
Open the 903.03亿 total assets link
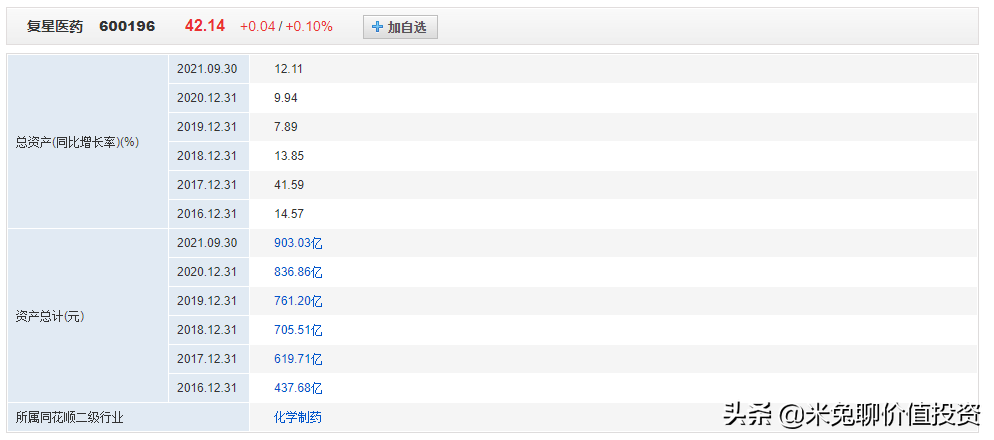click(298, 243)
